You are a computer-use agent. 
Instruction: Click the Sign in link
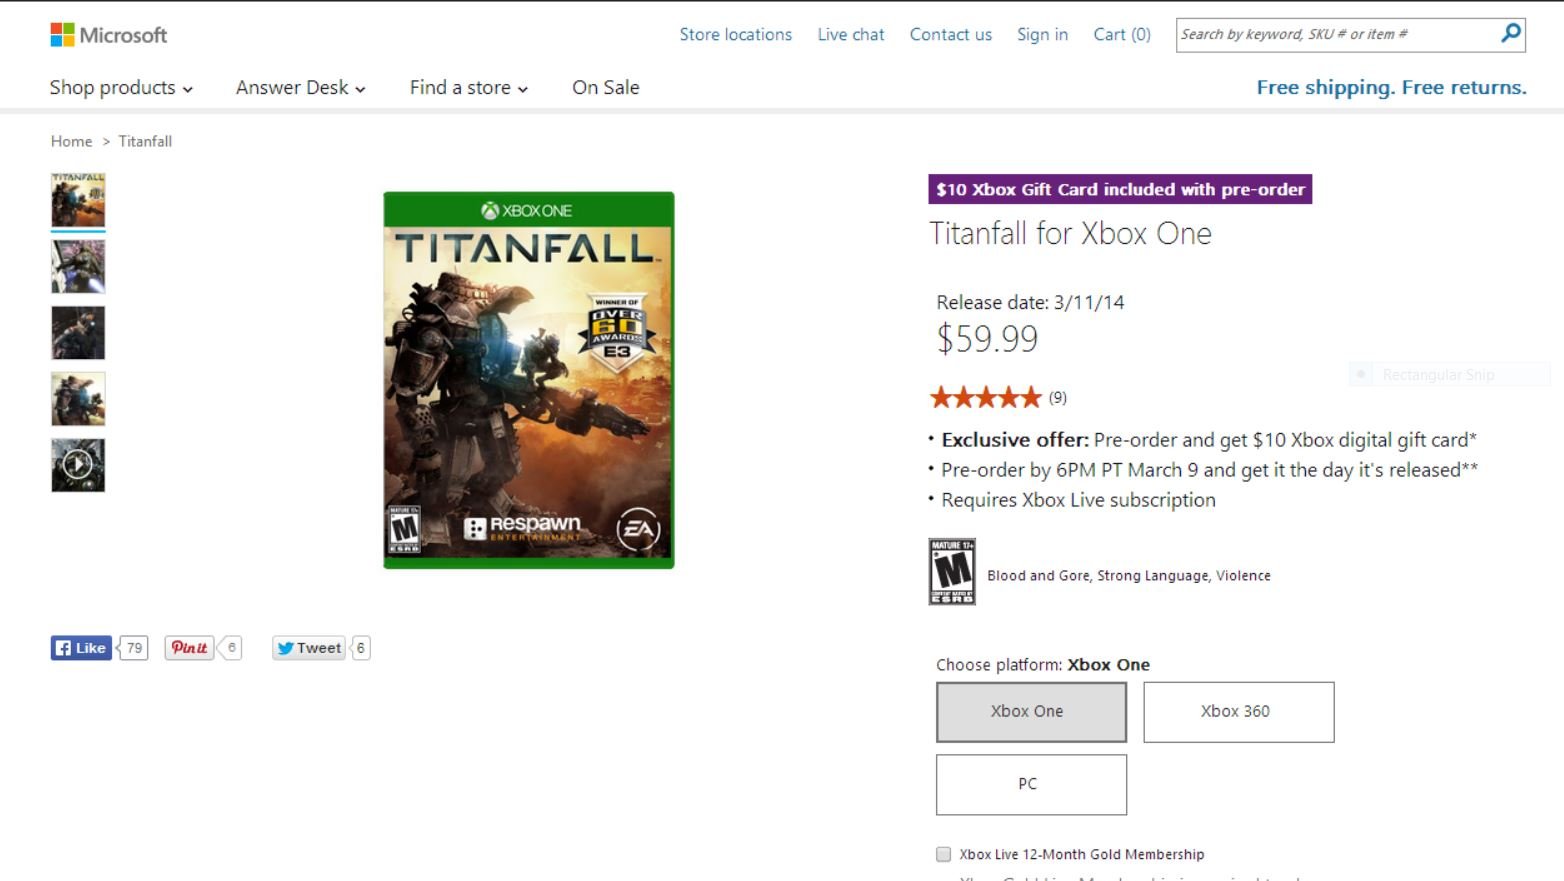coord(1042,35)
